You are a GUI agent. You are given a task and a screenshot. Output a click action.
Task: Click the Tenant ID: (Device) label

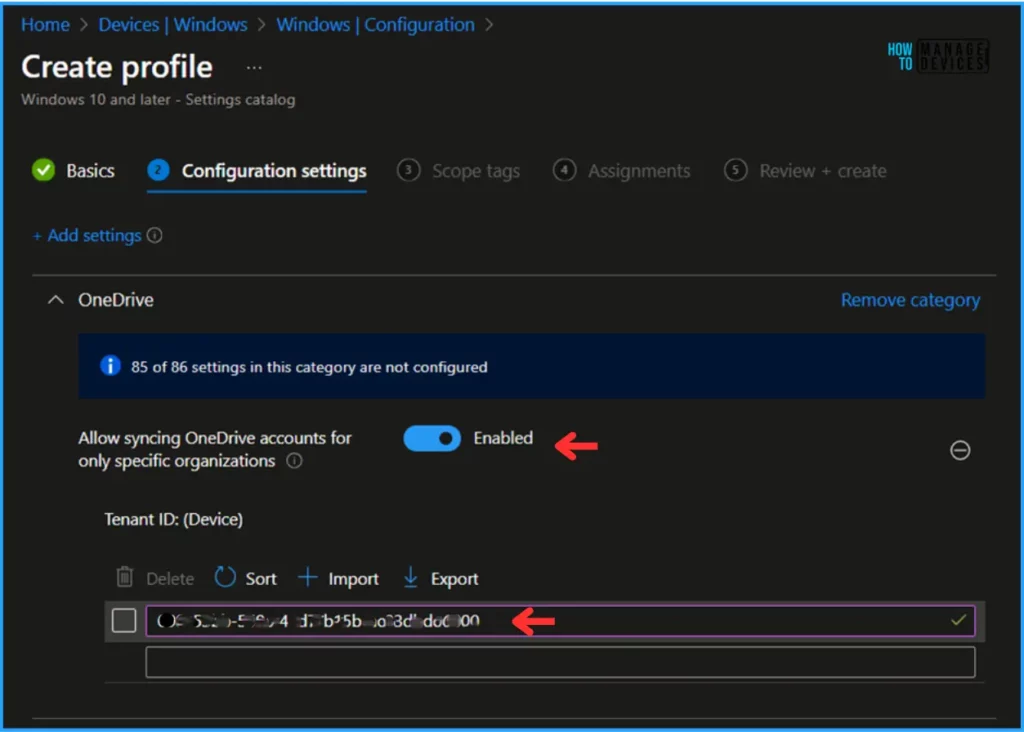pyautogui.click(x=174, y=520)
